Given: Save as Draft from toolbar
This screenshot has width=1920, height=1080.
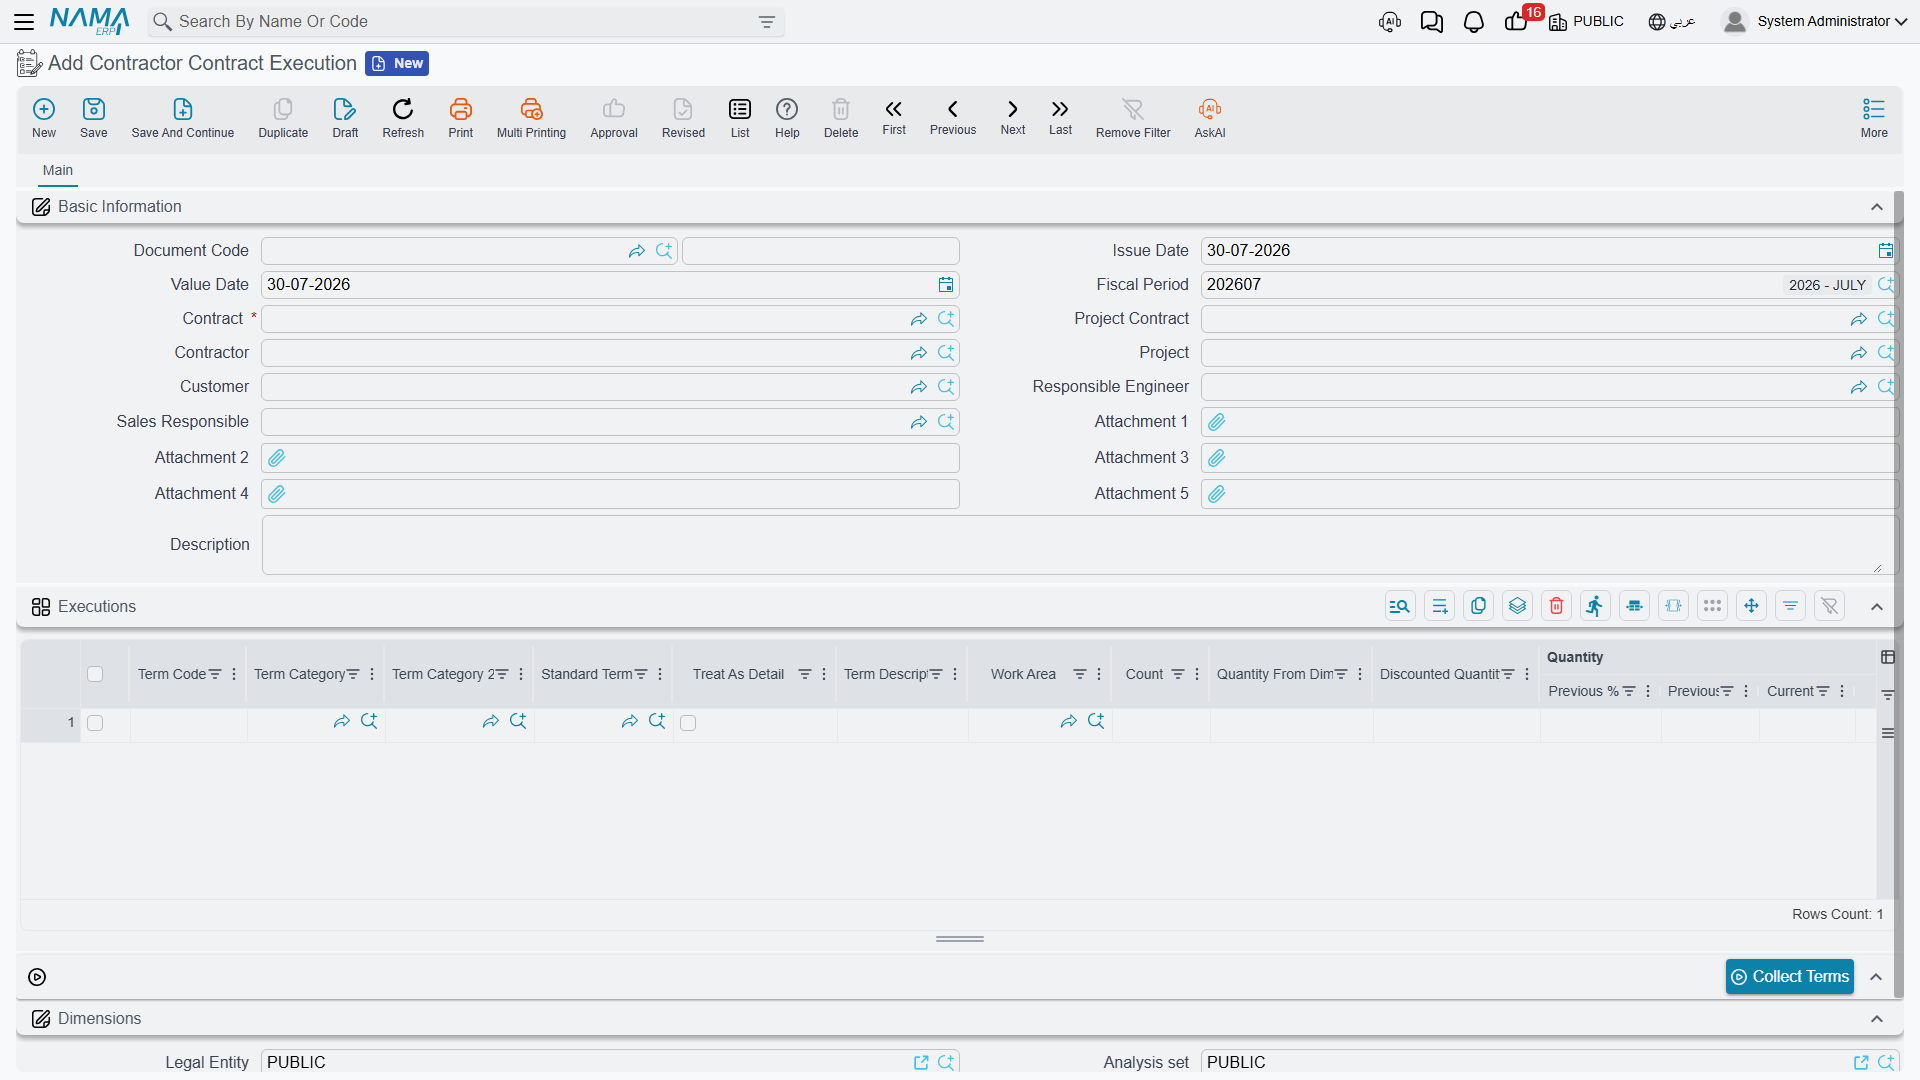Looking at the screenshot, I should pos(345,118).
